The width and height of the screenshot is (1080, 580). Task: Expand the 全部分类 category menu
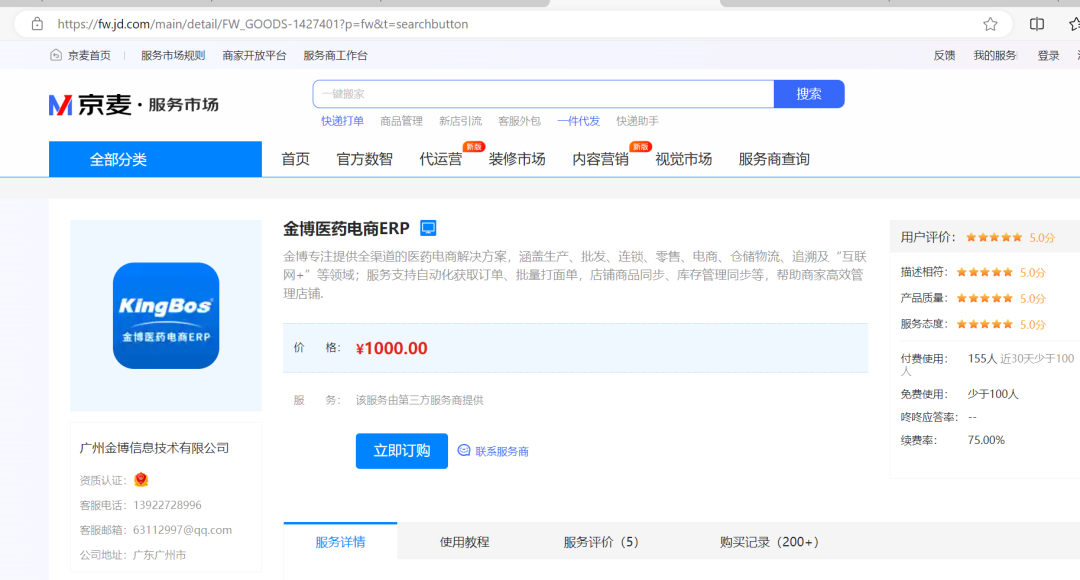(x=155, y=159)
